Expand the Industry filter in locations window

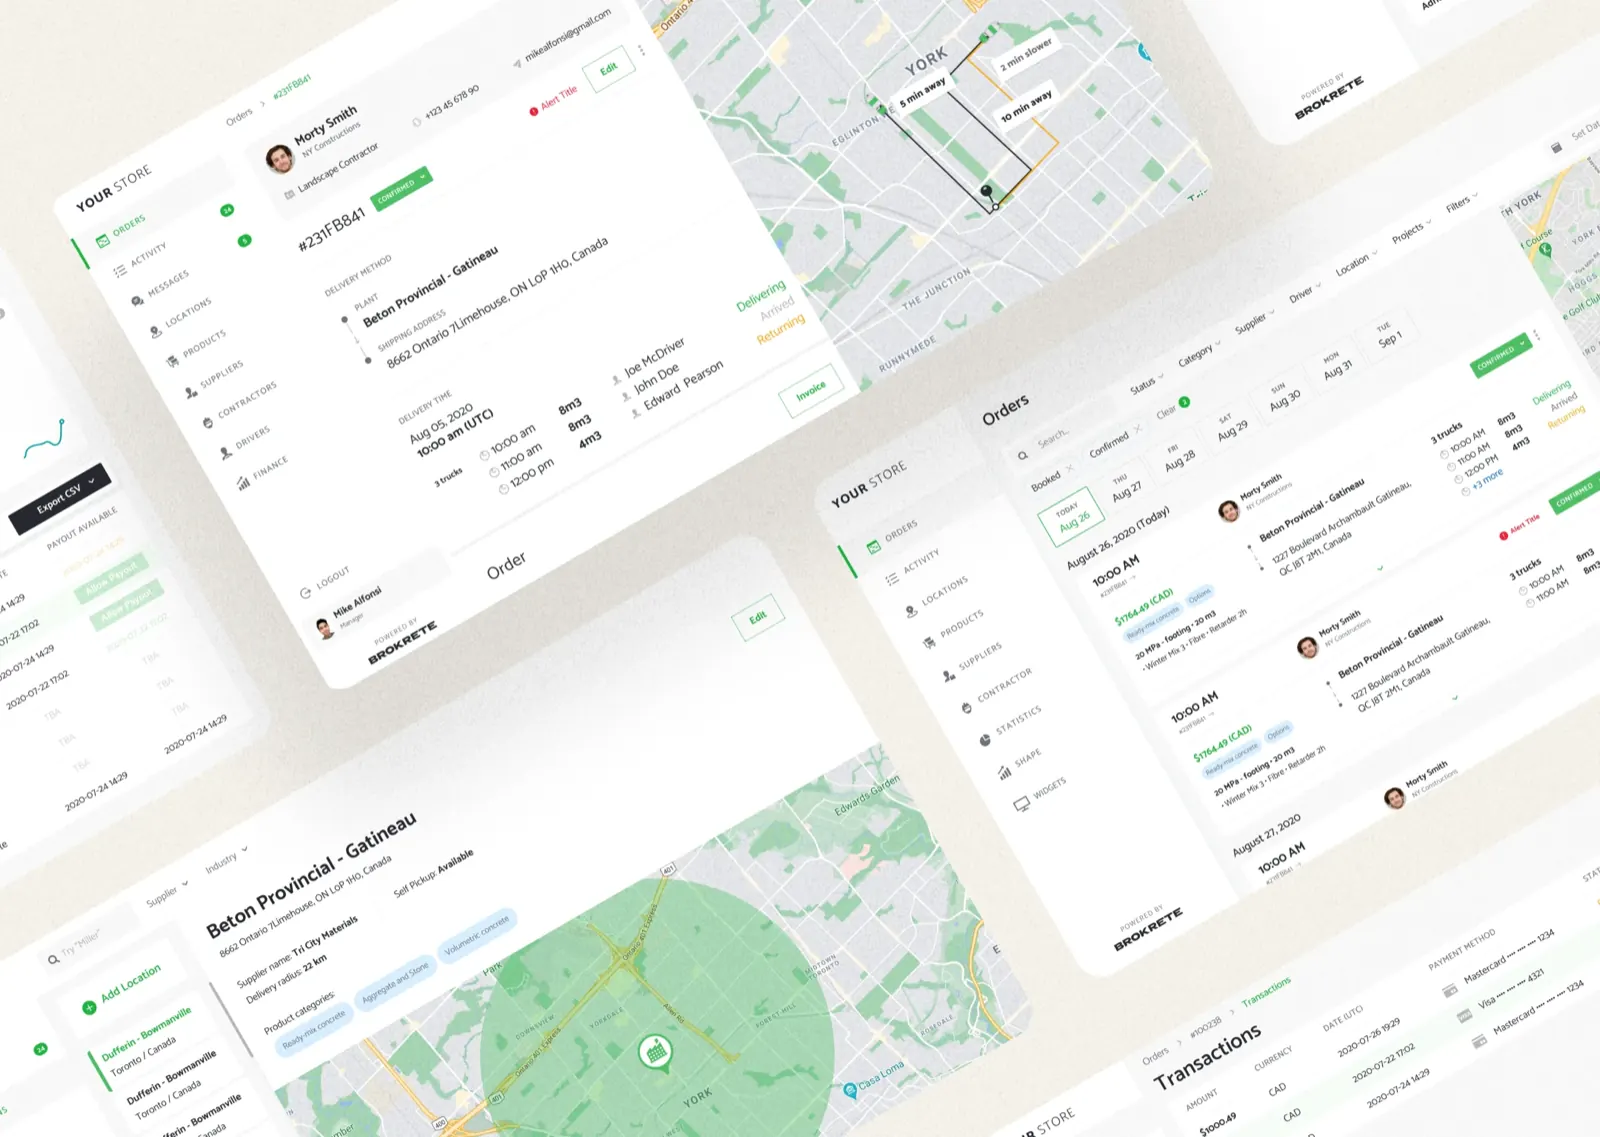[226, 859]
